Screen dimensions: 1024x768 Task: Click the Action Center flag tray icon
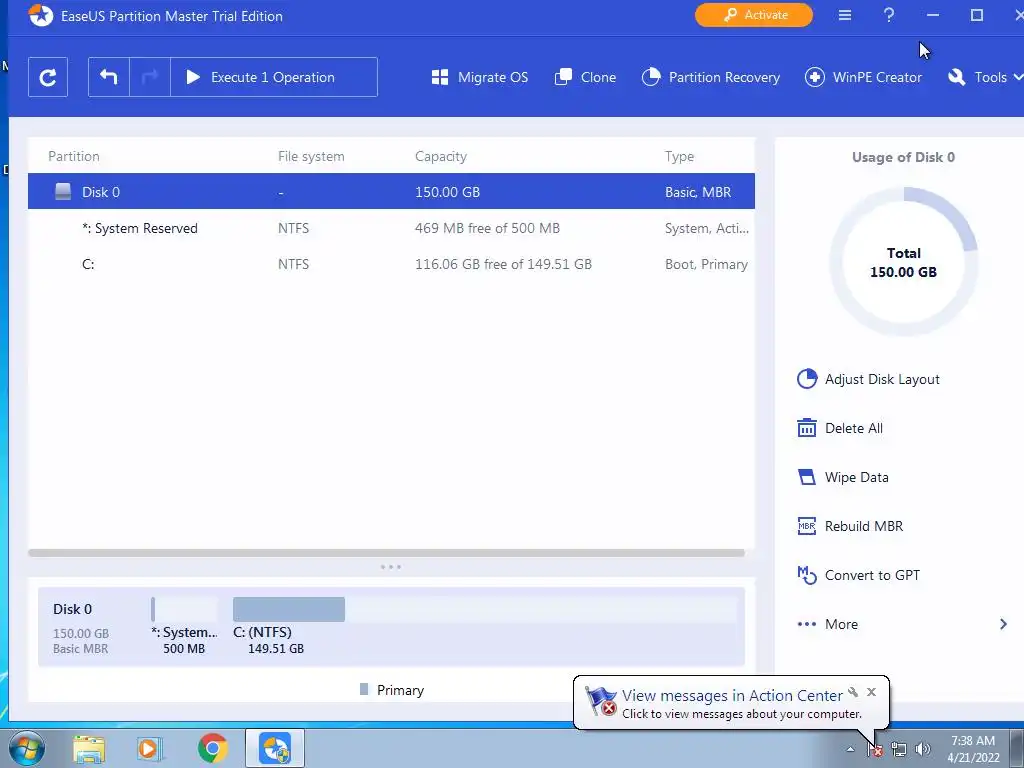[875, 749]
